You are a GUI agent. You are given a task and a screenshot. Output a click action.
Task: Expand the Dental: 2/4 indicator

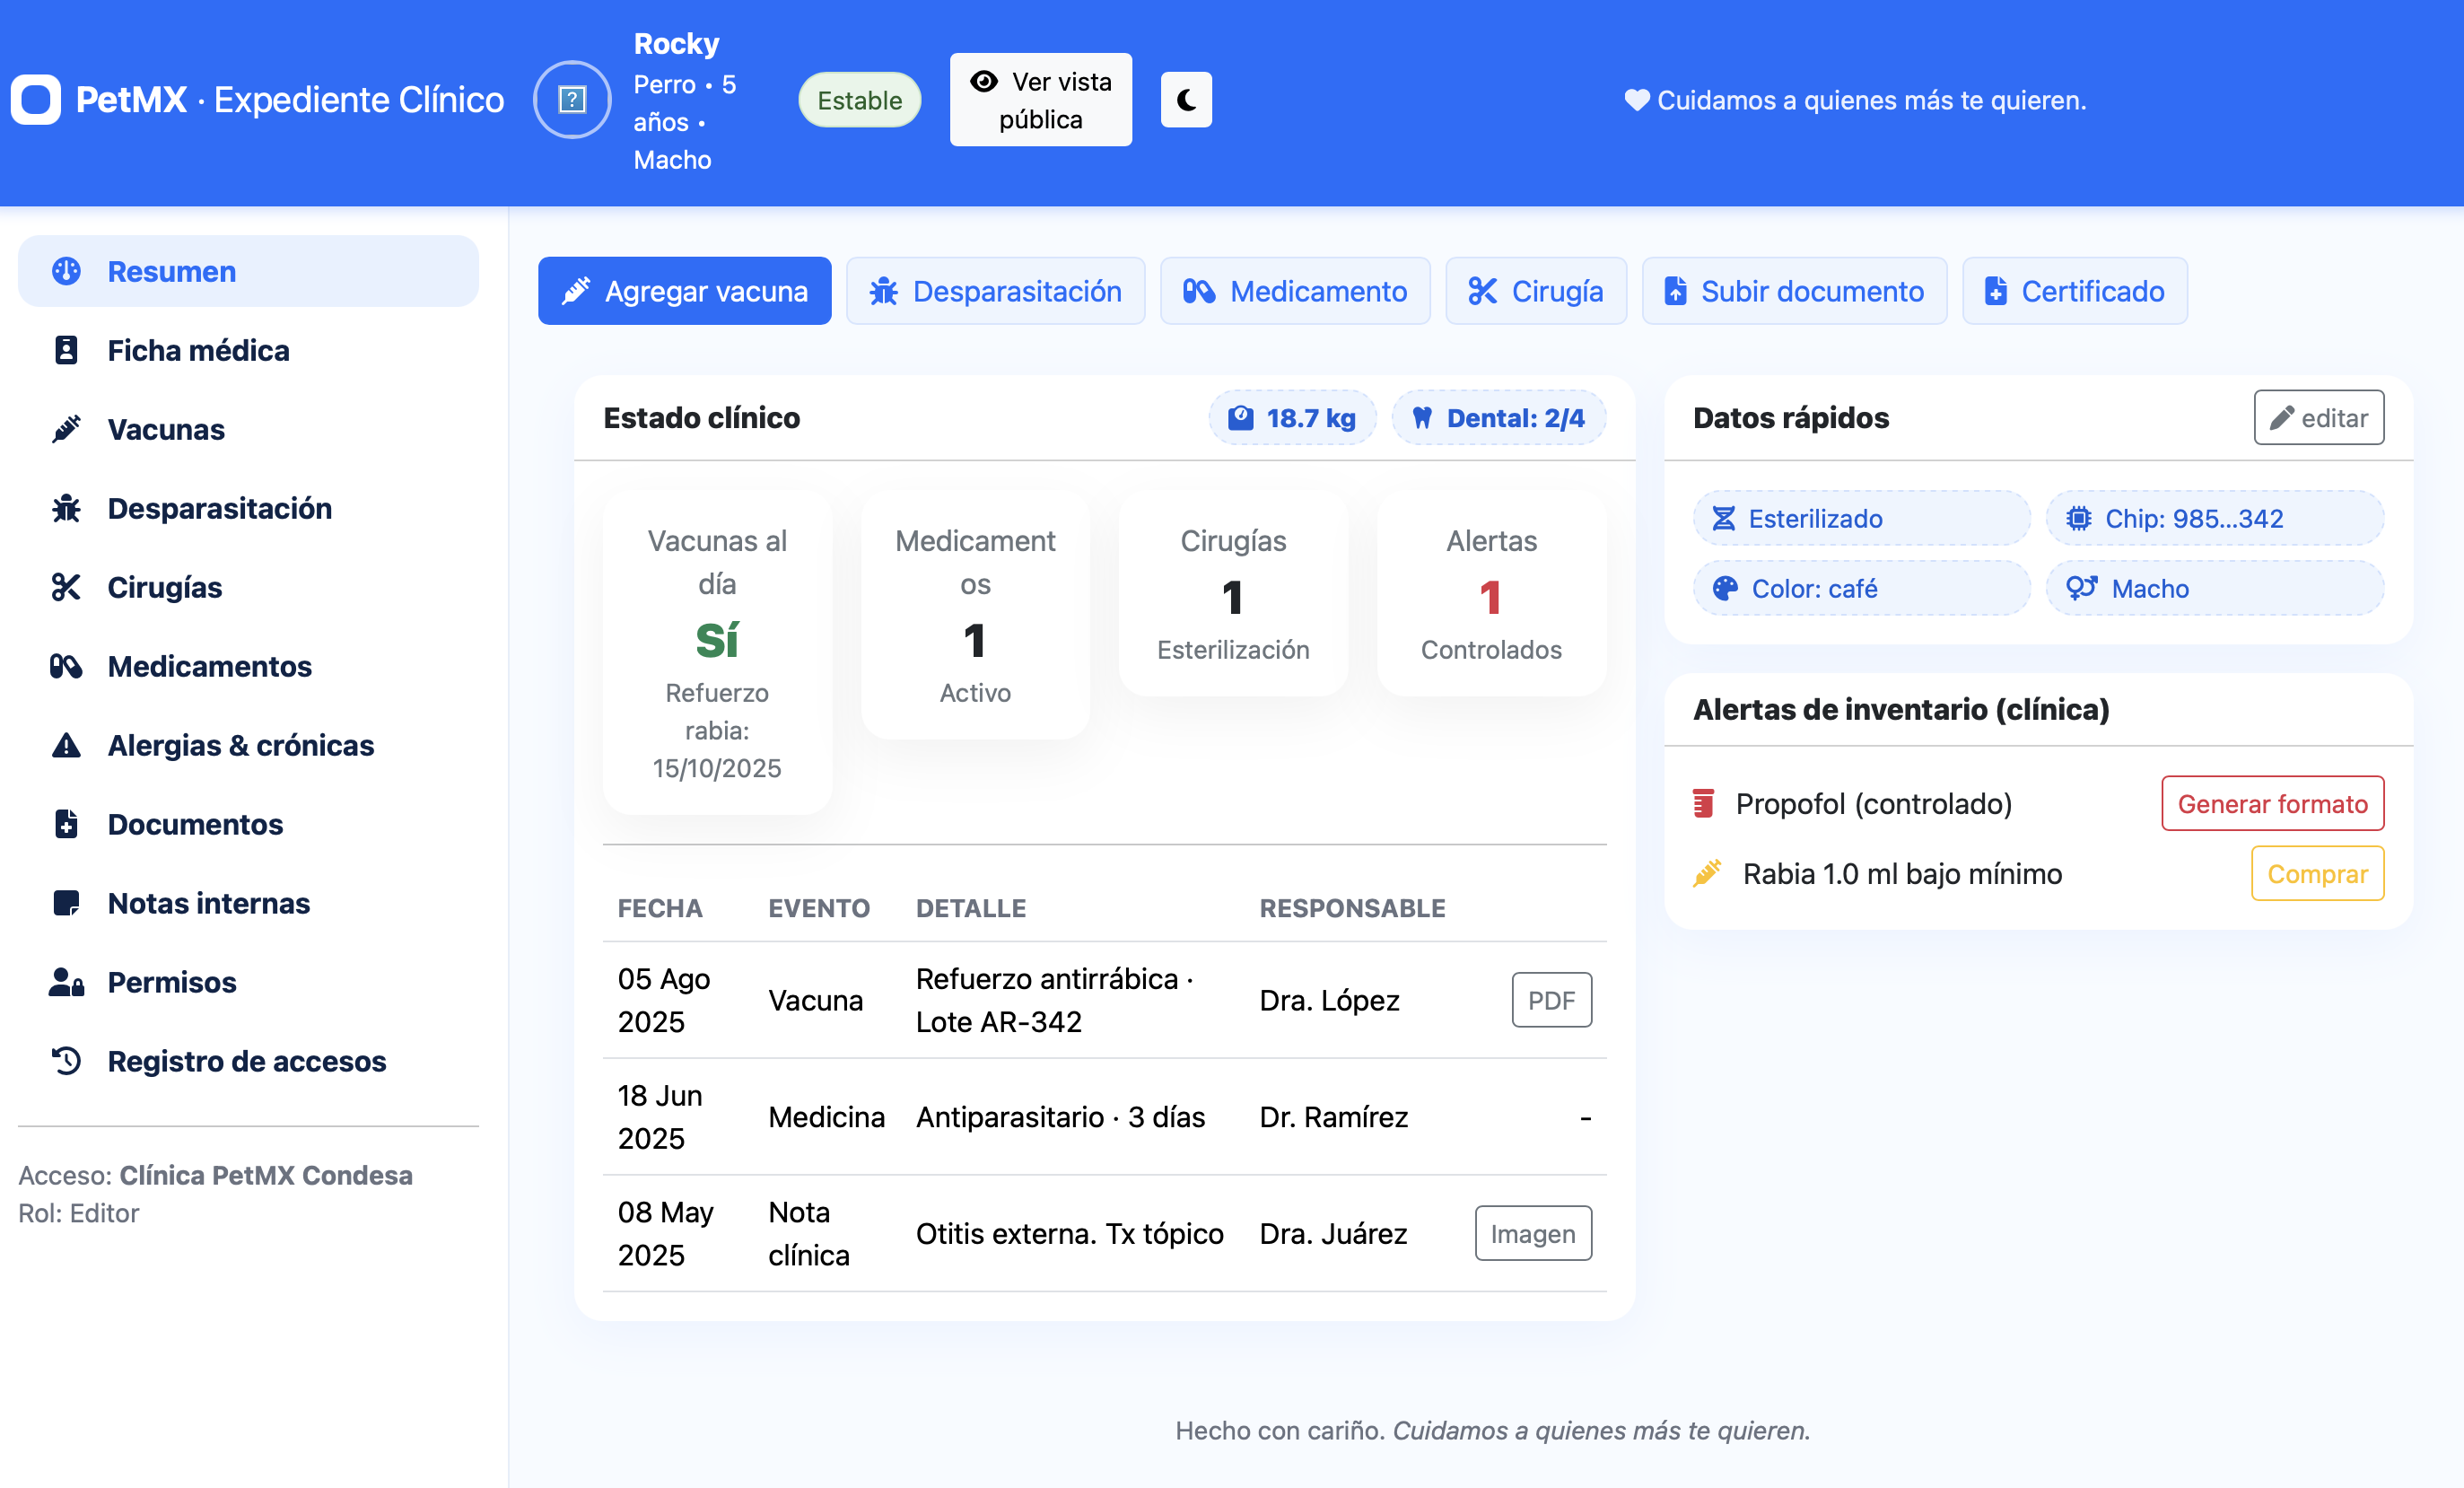click(1499, 418)
